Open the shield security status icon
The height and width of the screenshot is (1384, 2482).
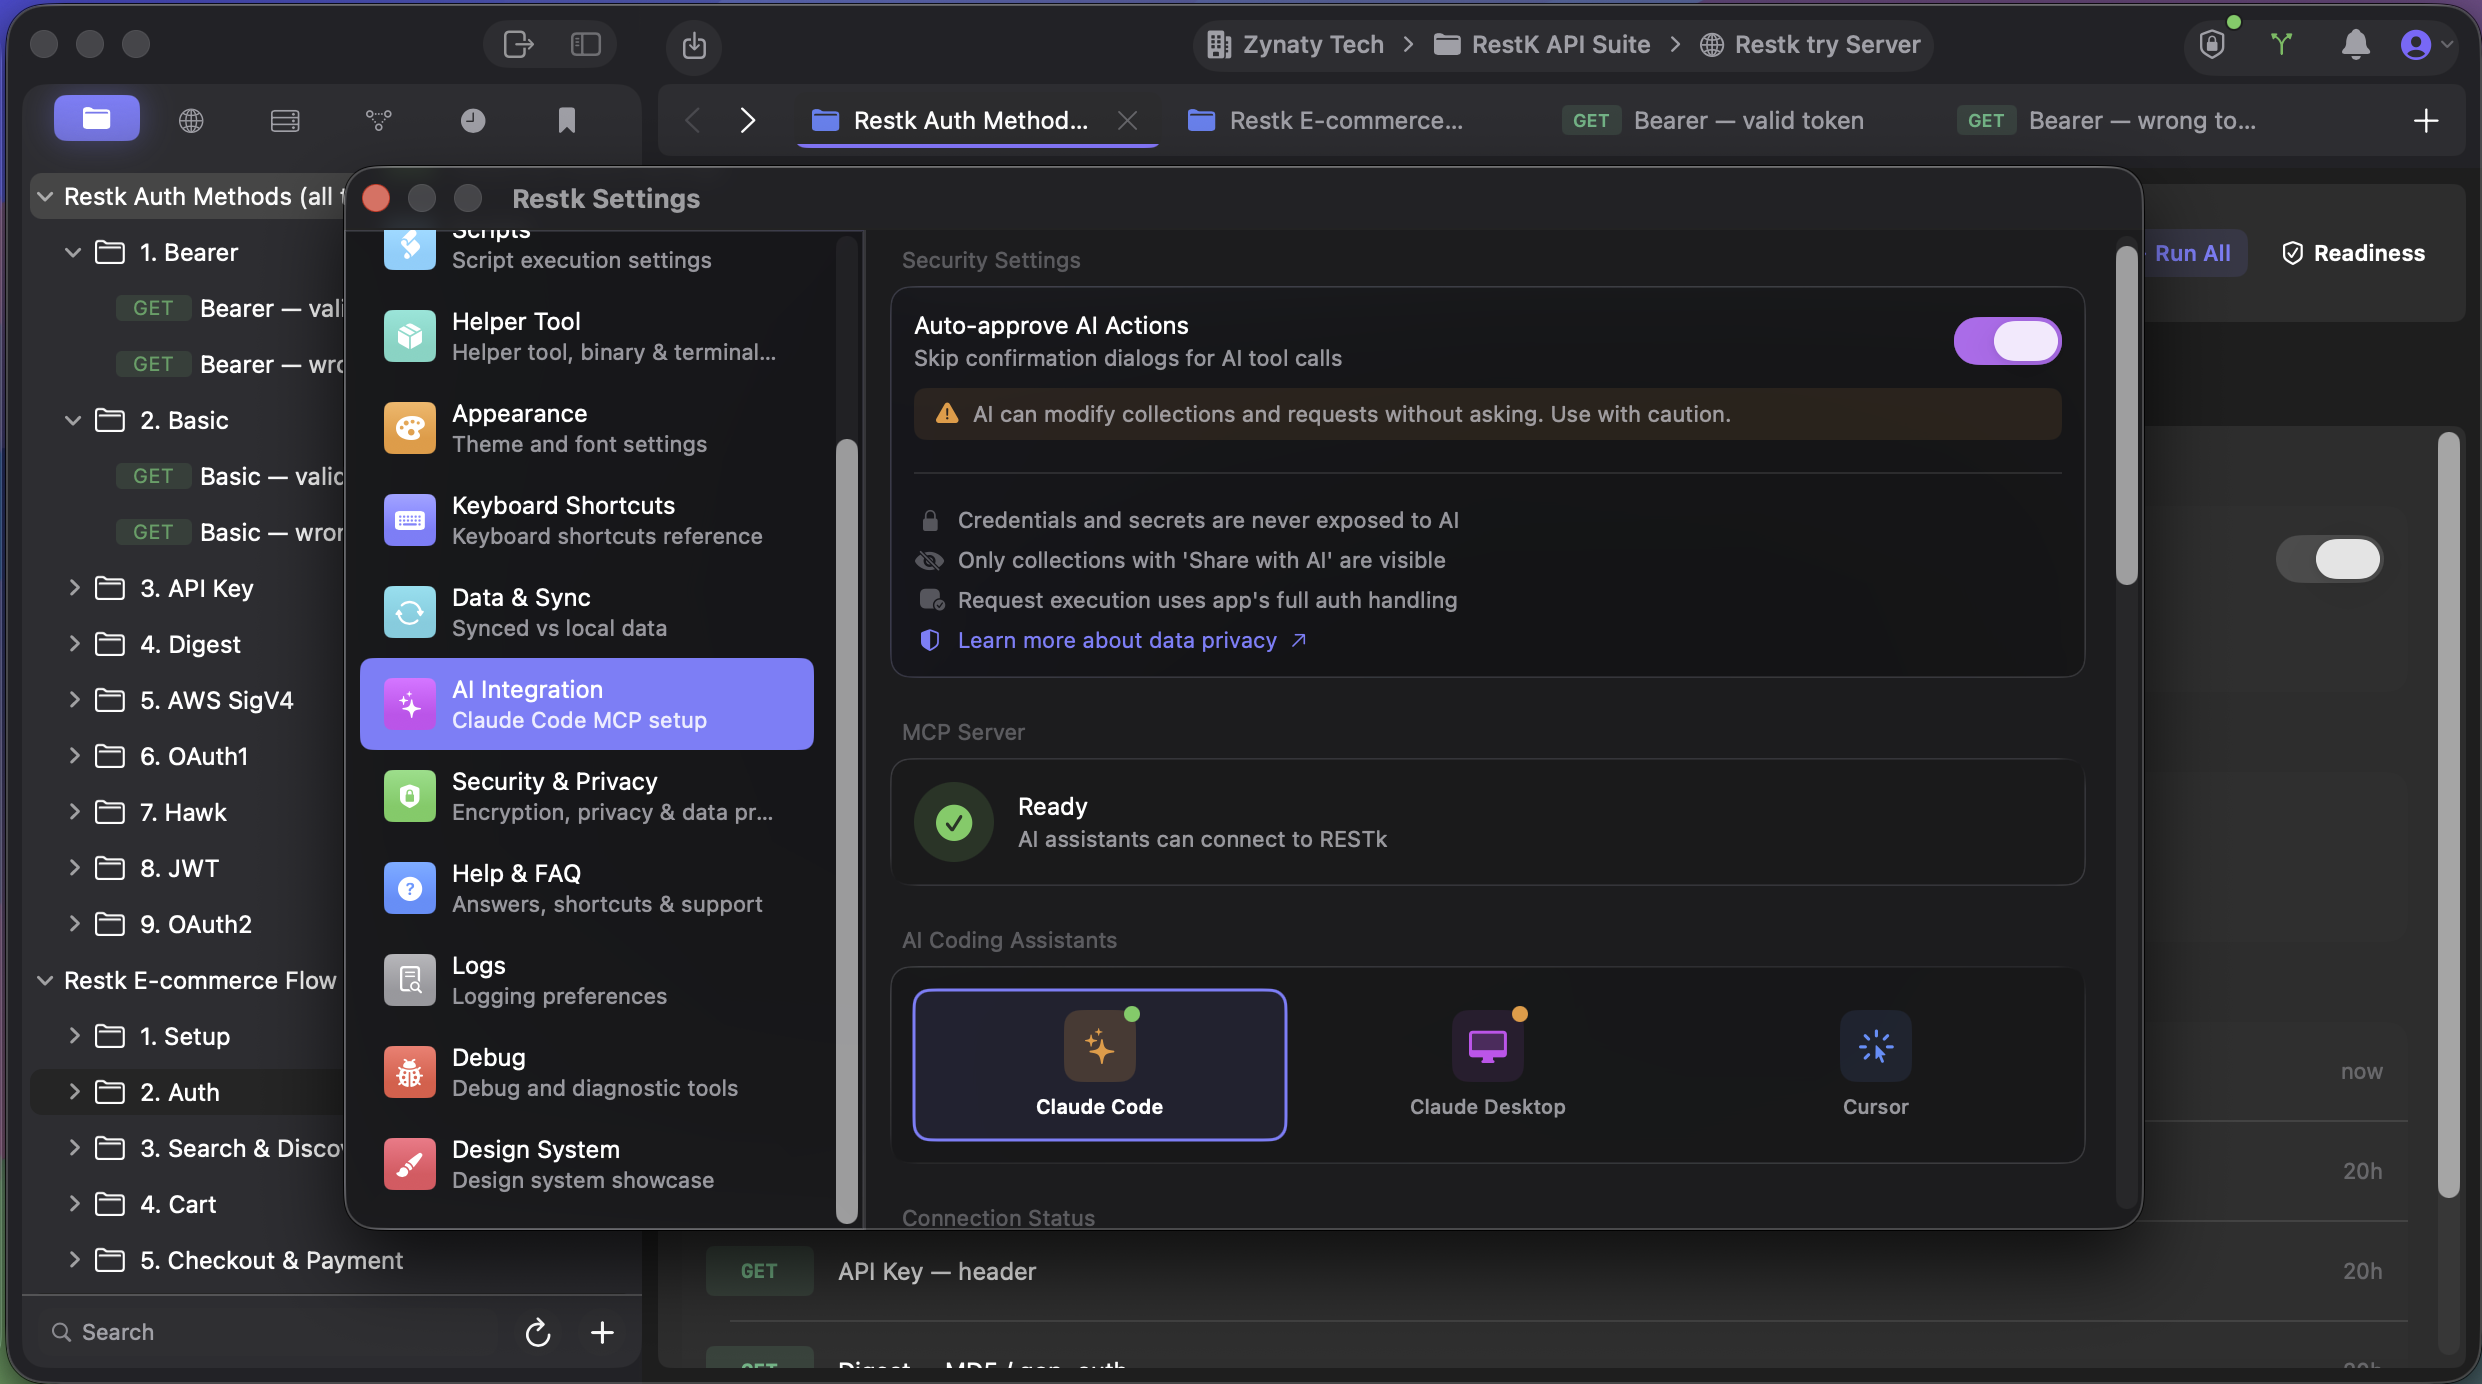pos(2212,44)
